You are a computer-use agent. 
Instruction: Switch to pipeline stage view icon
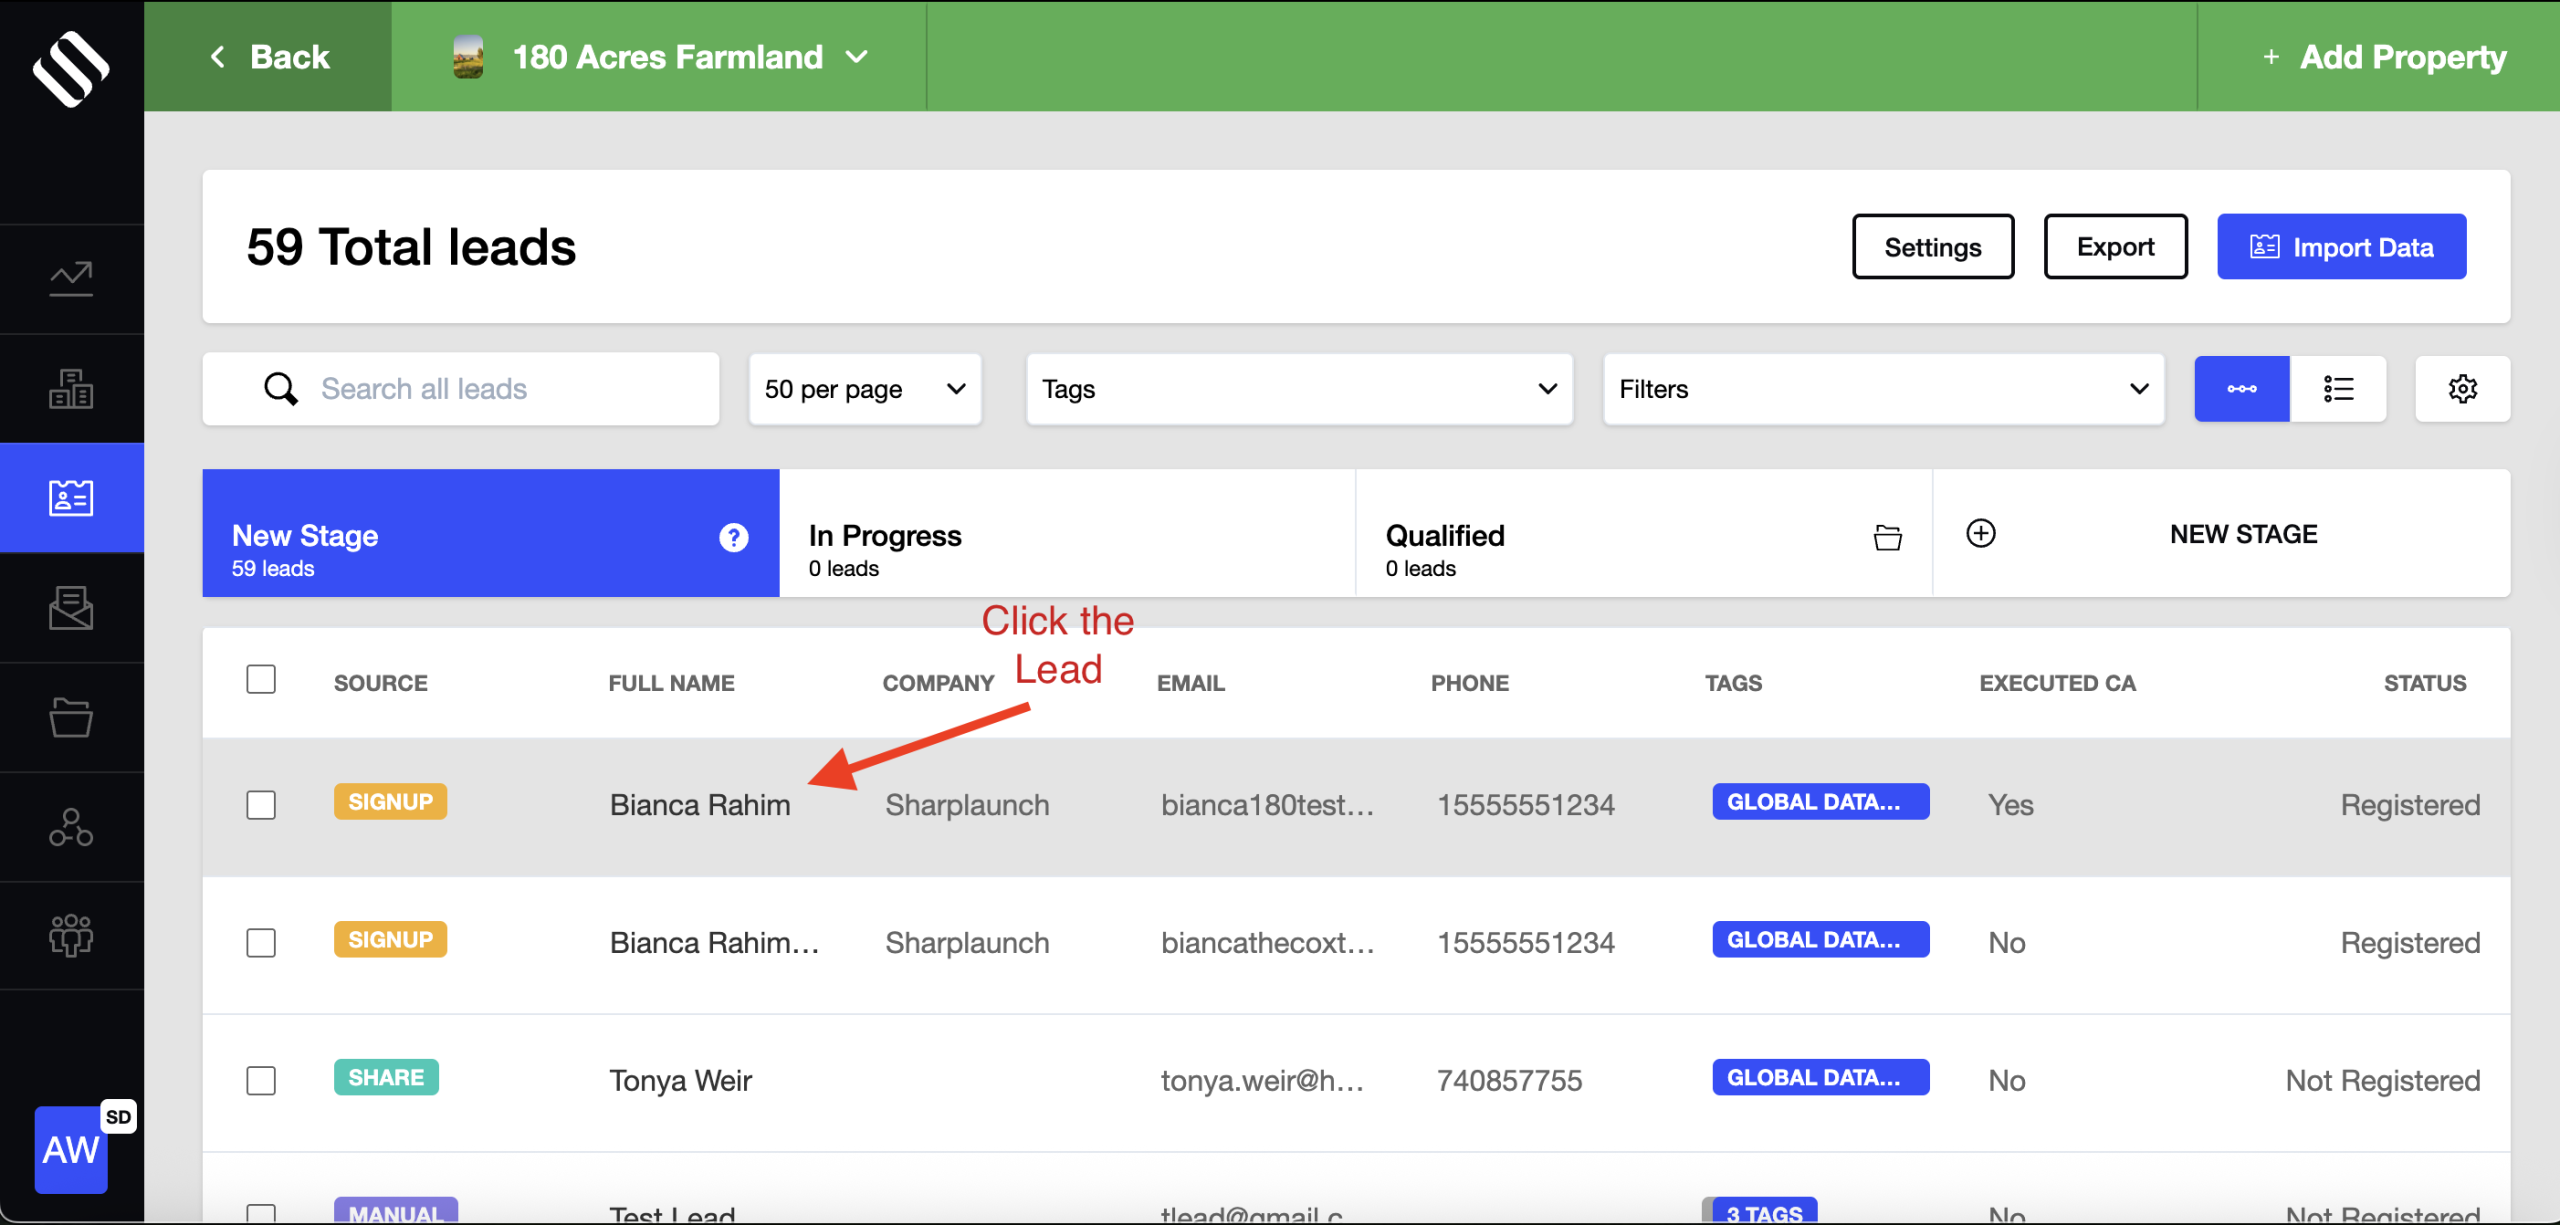tap(2241, 389)
